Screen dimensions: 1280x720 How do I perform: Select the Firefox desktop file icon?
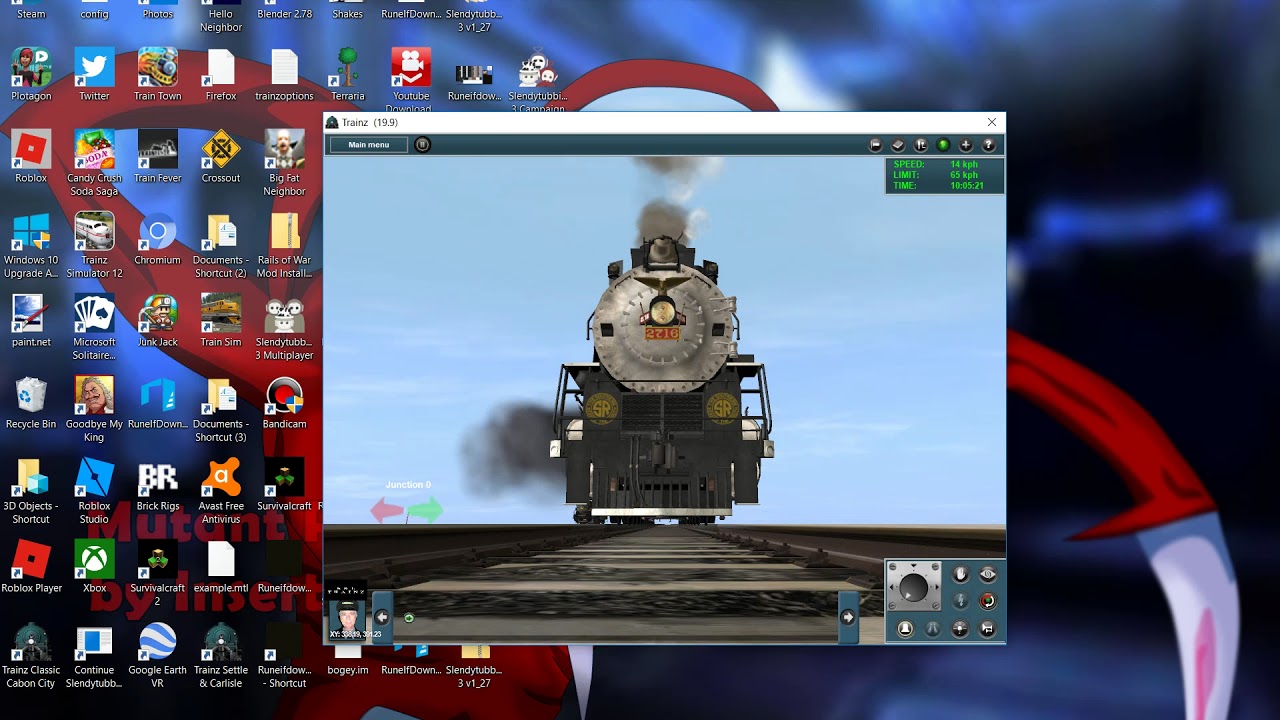coord(221,75)
